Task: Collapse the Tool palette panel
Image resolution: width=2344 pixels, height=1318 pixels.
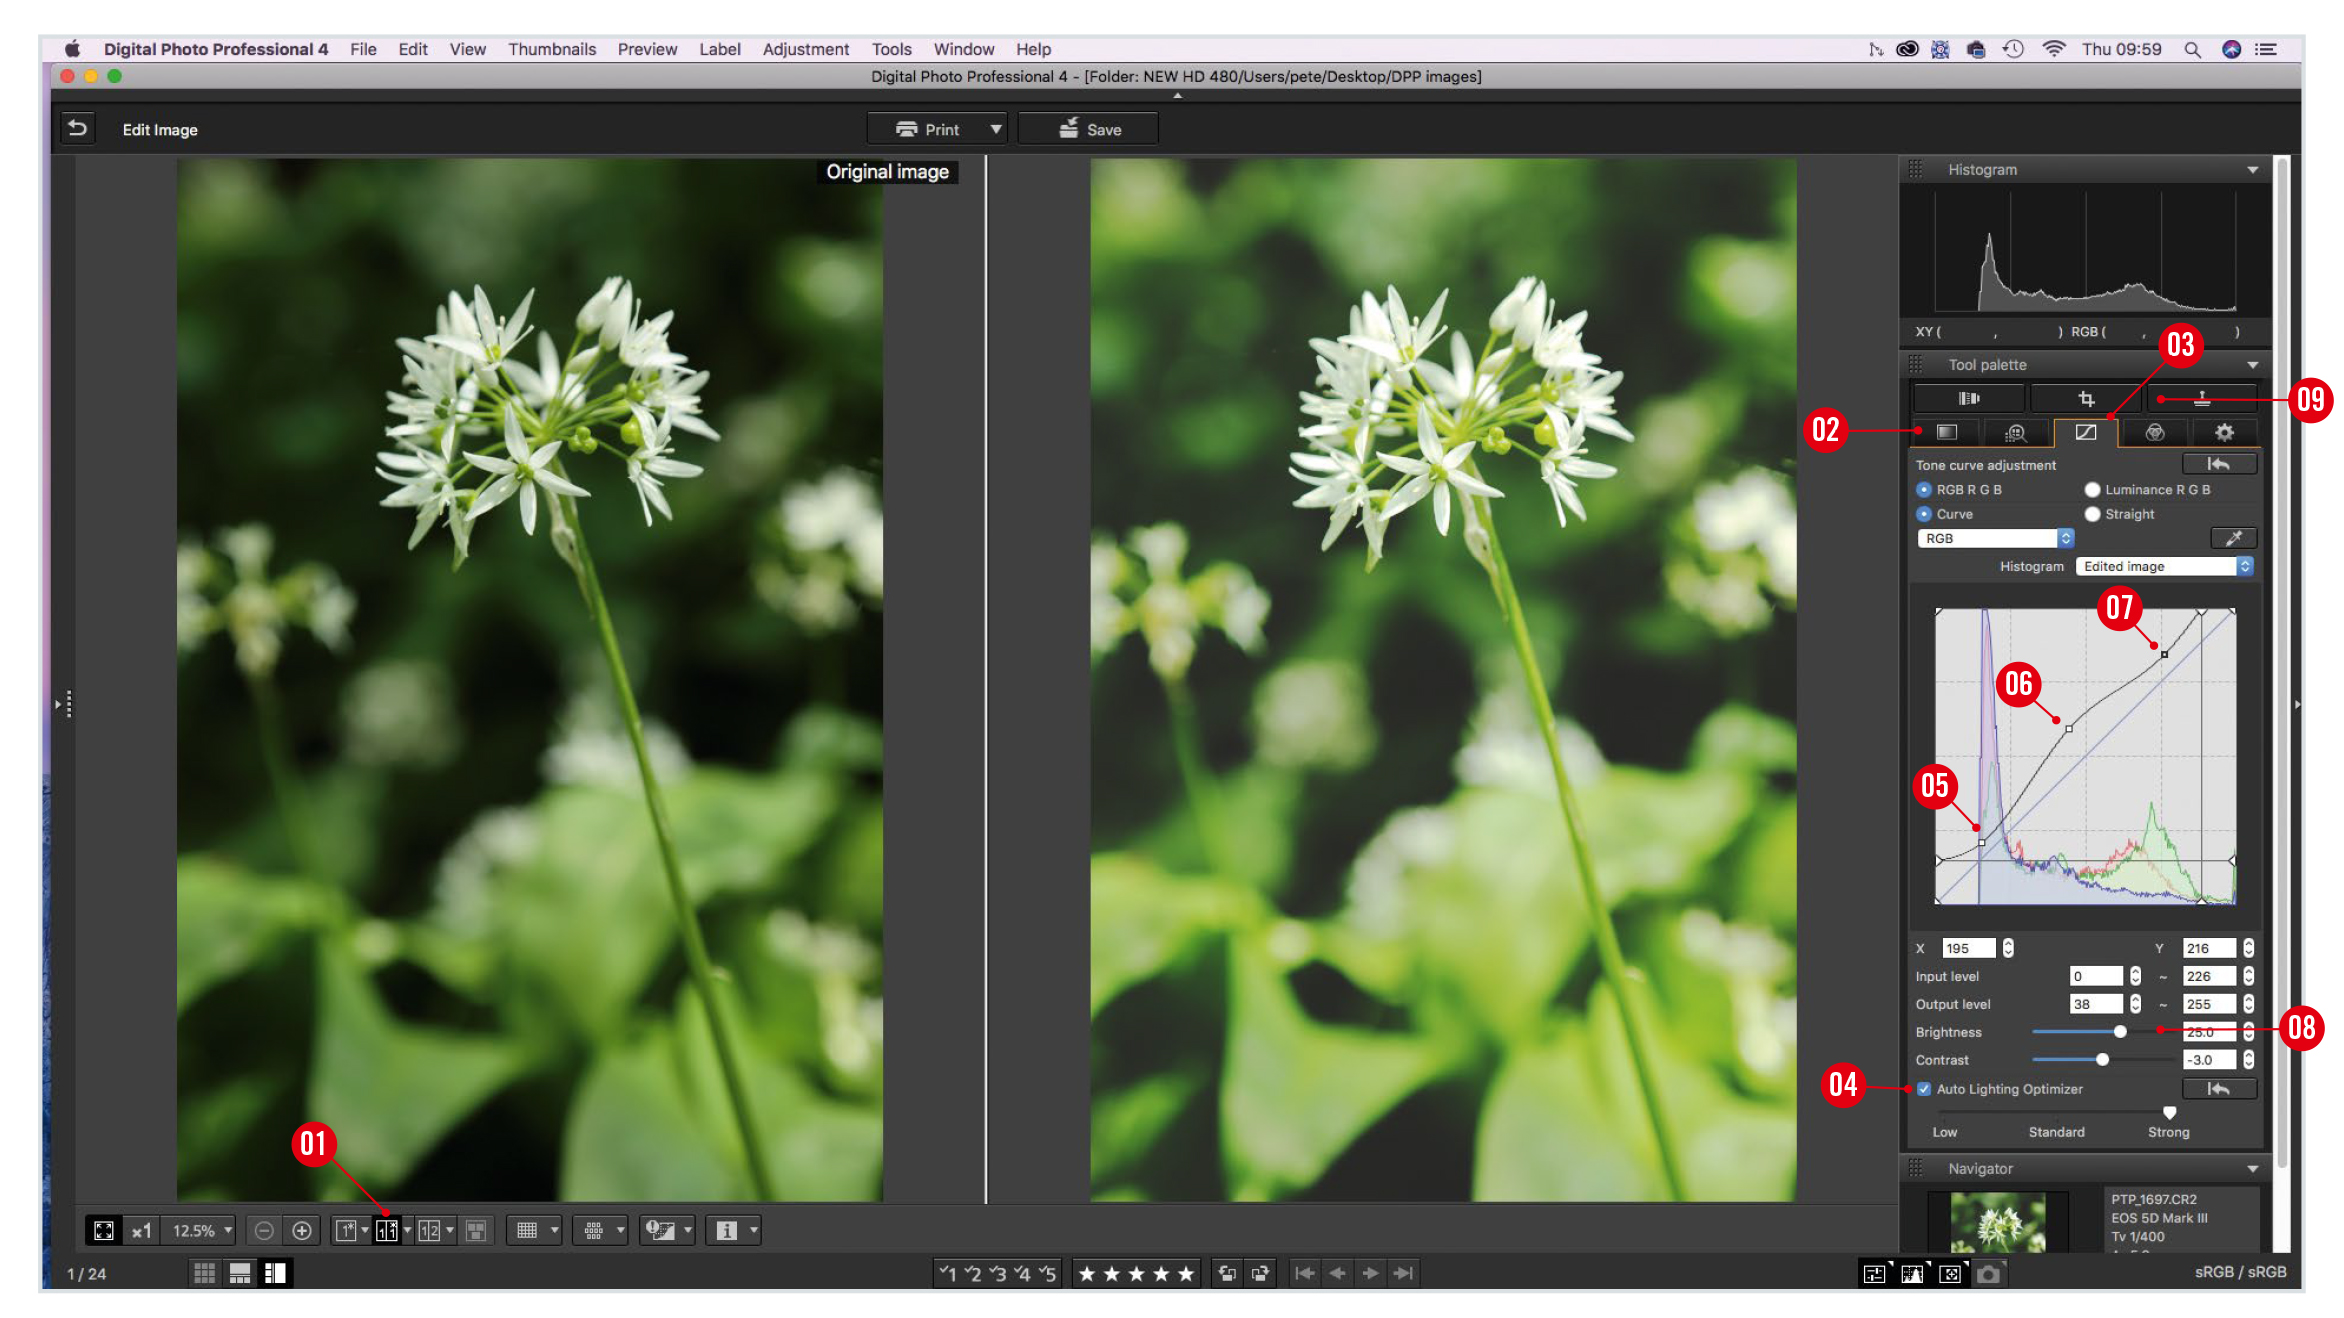Action: point(2253,365)
